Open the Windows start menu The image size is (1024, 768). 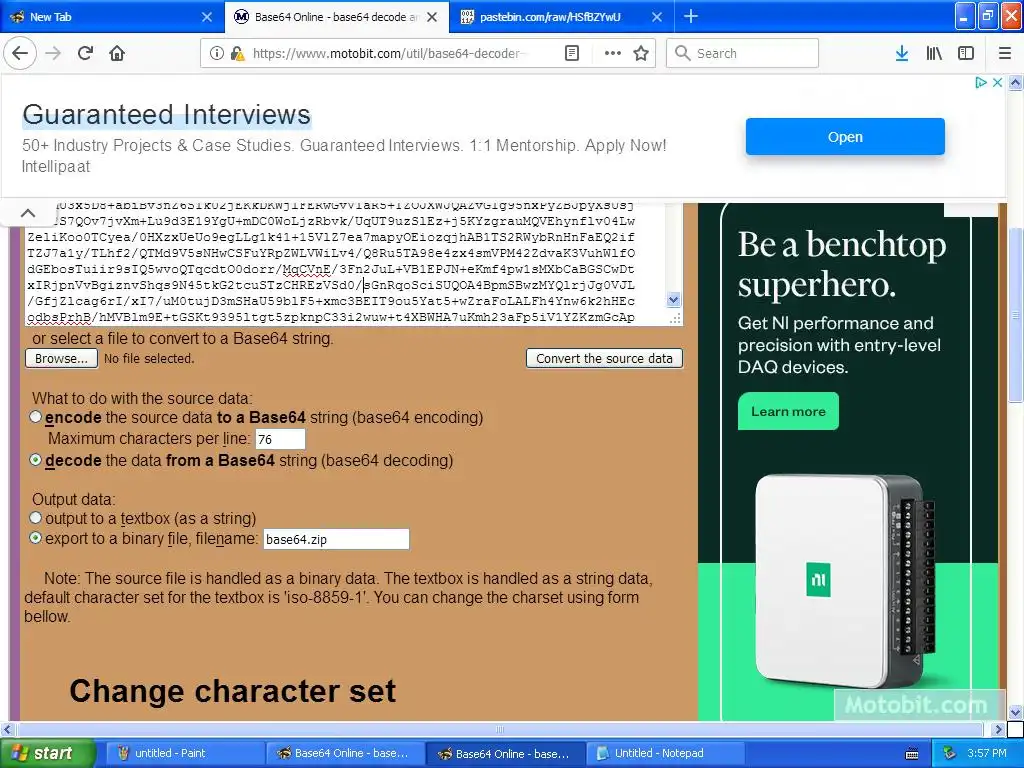48,753
